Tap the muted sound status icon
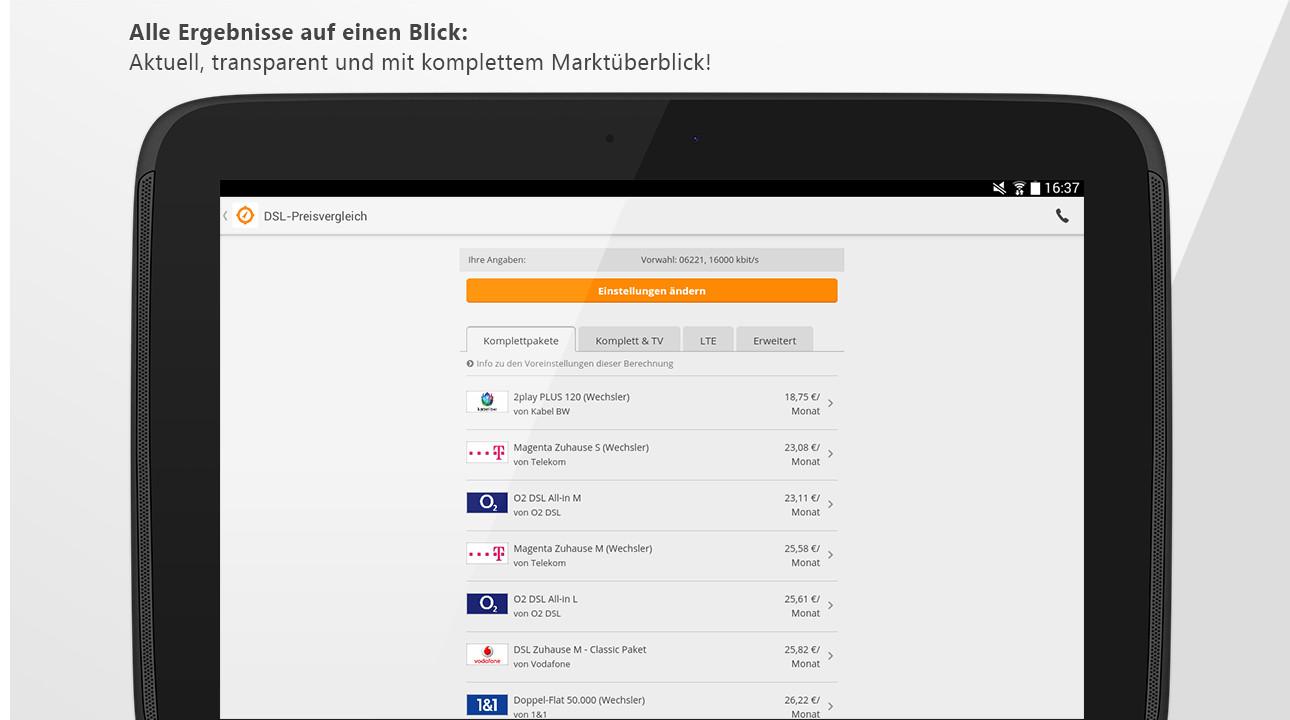The width and height of the screenshot is (1290, 720). click(x=999, y=188)
